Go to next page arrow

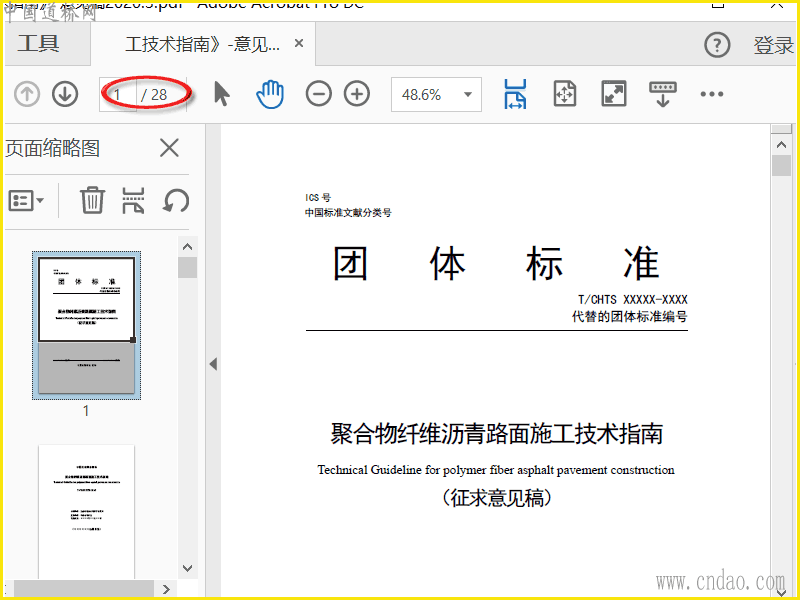(x=65, y=94)
